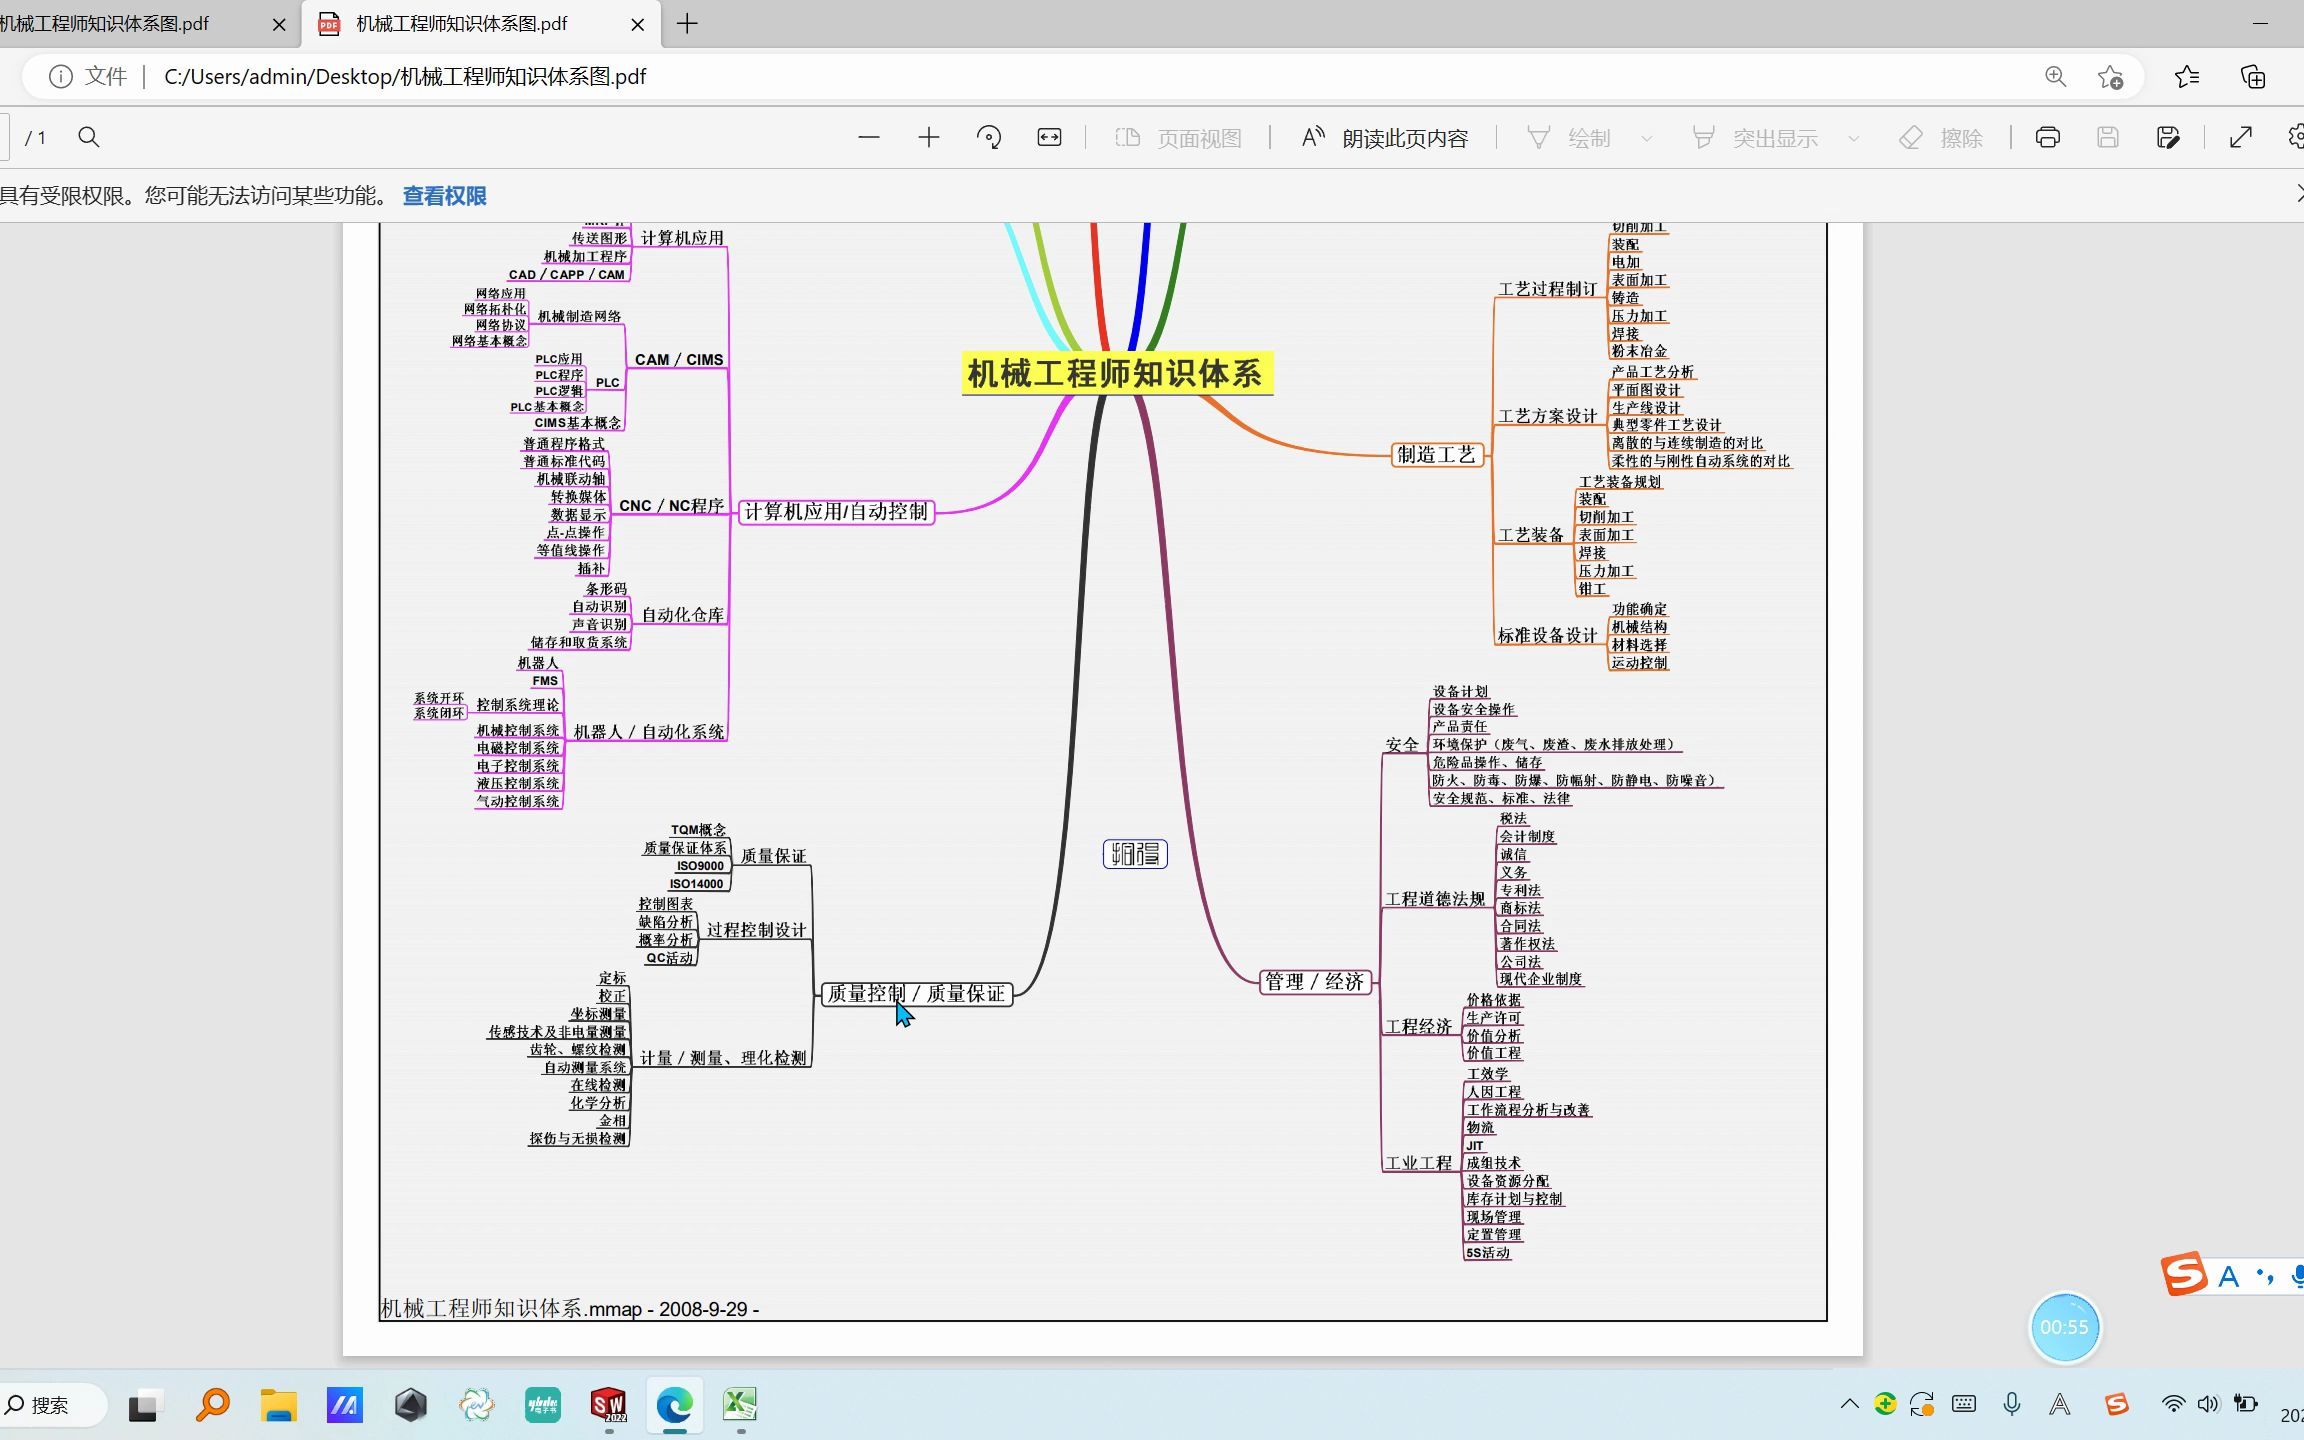This screenshot has height=1440, width=2304.
Task: Click the 工业工程 branch label
Action: 1418,1164
